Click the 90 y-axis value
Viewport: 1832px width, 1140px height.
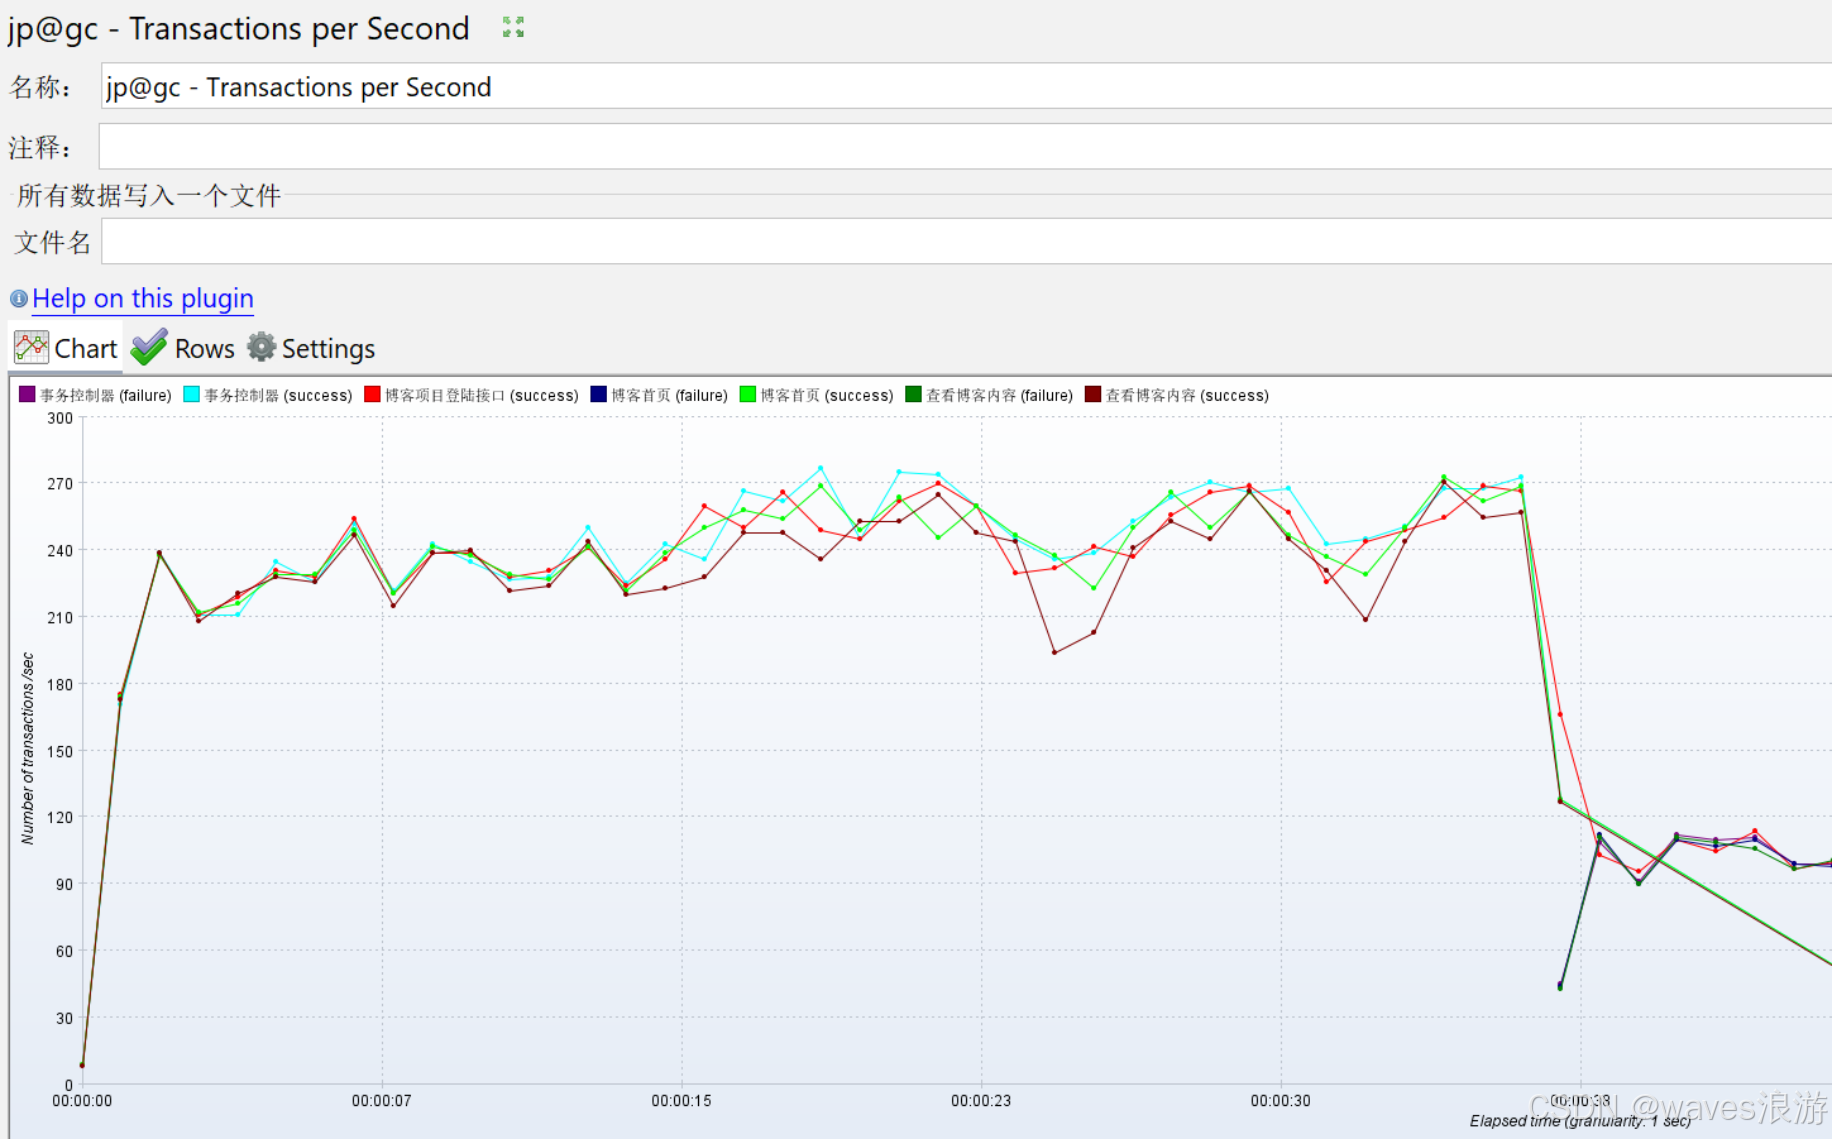point(64,885)
